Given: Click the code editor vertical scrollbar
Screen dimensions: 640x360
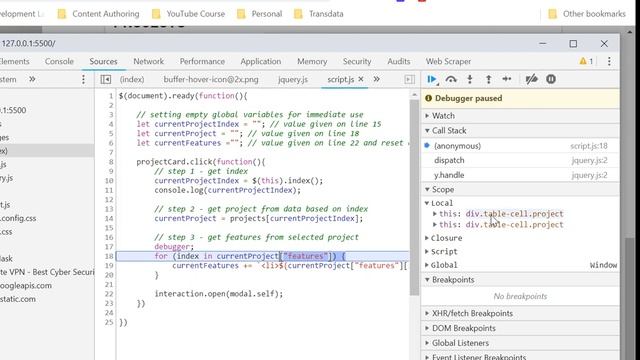Looking at the screenshot, I should (x=414, y=198).
